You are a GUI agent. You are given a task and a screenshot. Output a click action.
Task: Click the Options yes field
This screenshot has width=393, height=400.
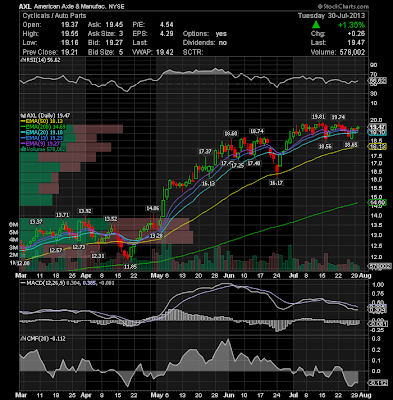click(205, 34)
